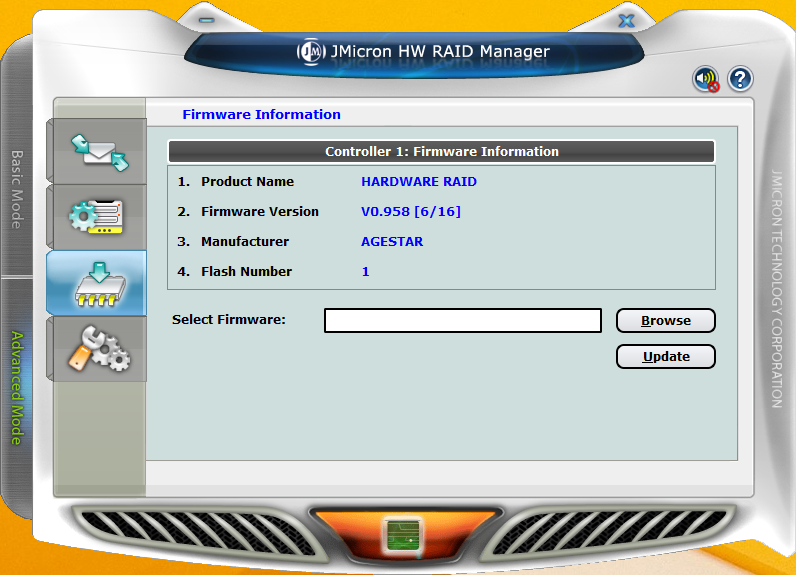
Task: Select firmware version V0.958 [6/16] text
Action: click(x=411, y=212)
